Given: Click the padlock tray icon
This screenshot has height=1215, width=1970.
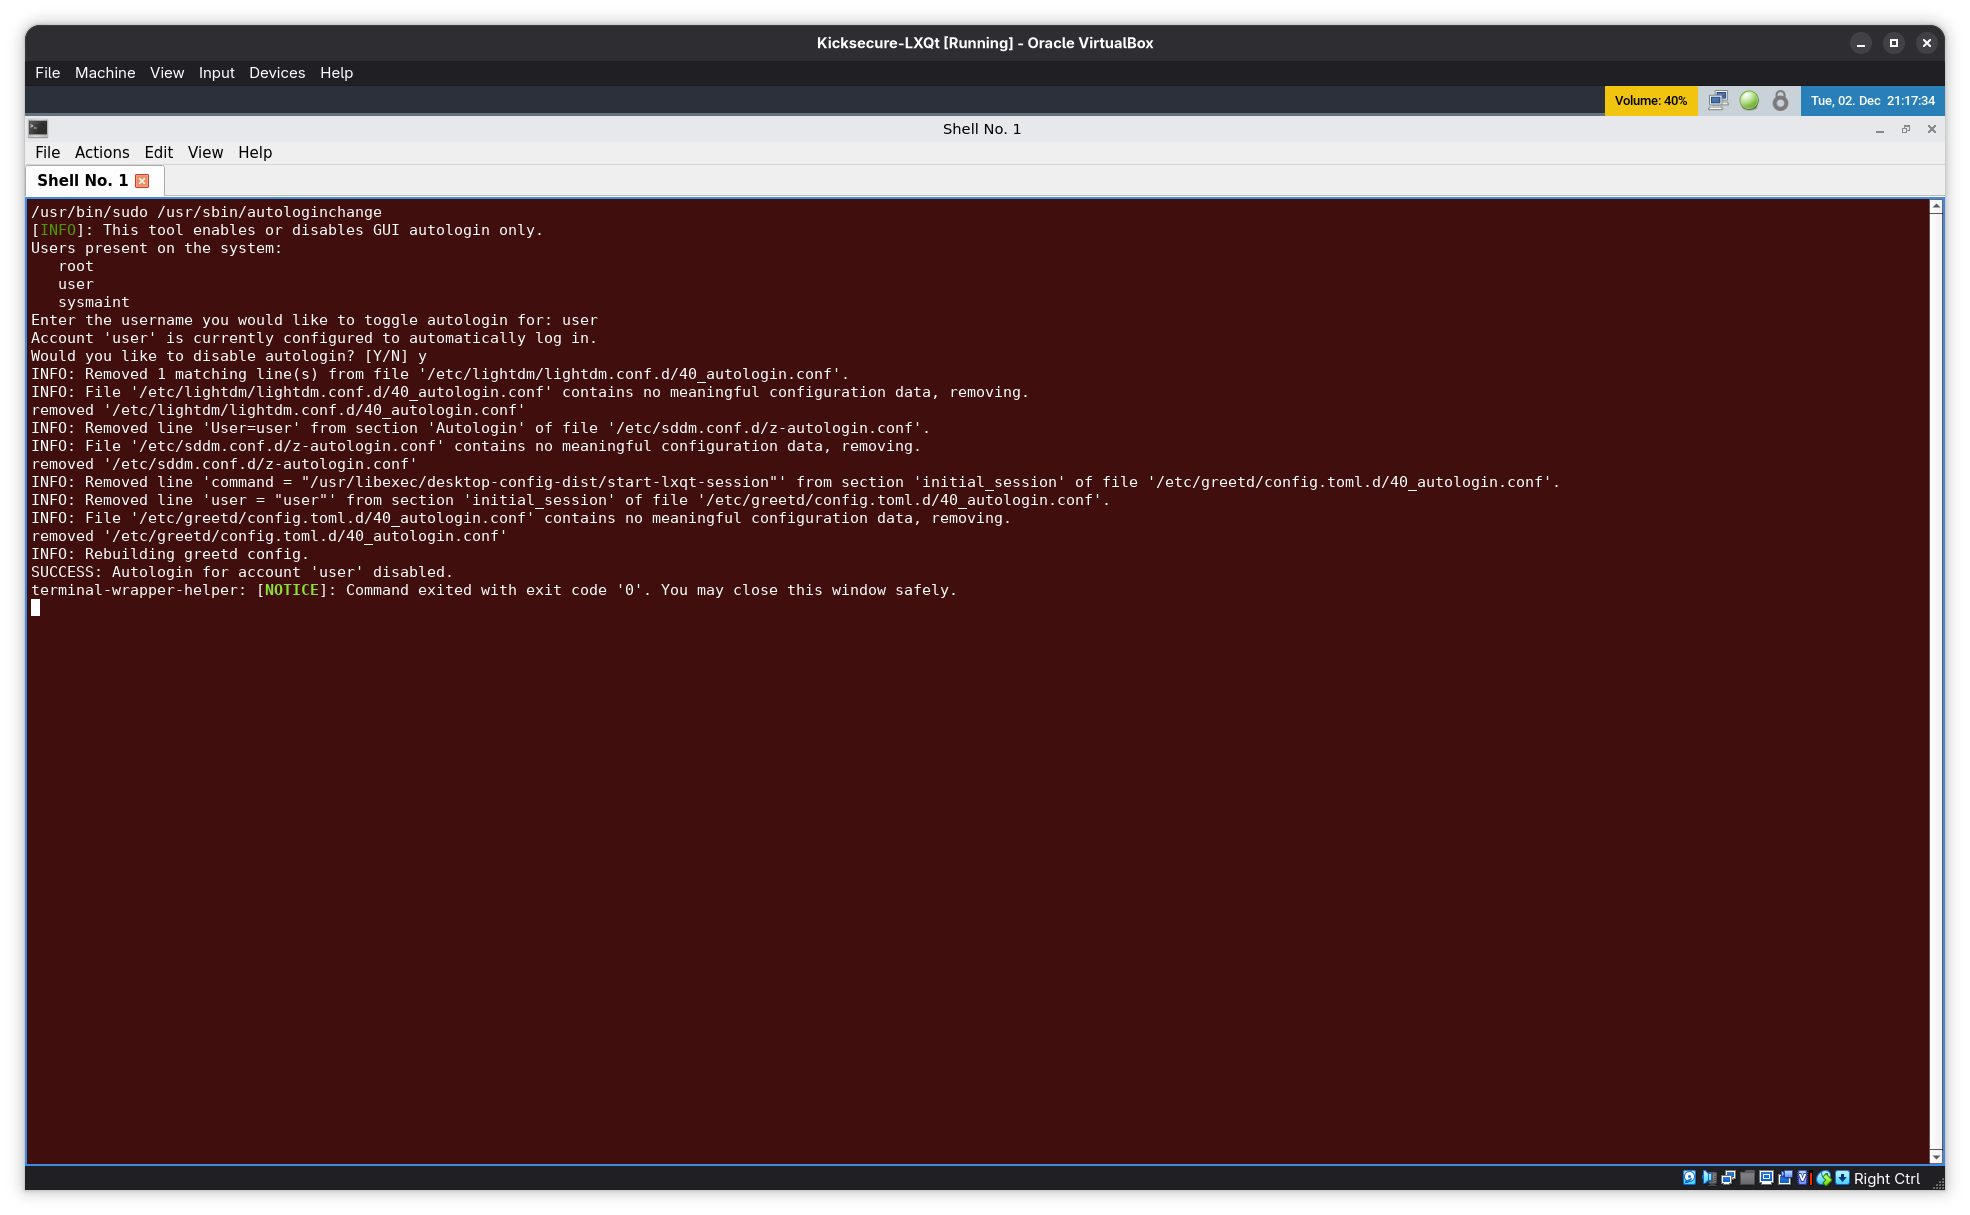Looking at the screenshot, I should click(1780, 100).
